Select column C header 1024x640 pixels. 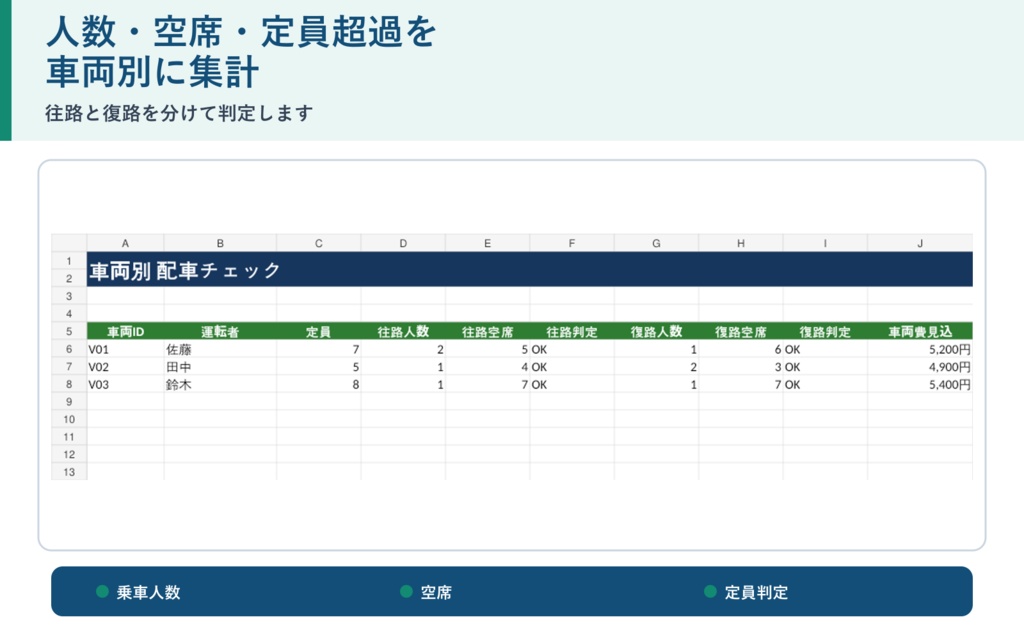[319, 243]
